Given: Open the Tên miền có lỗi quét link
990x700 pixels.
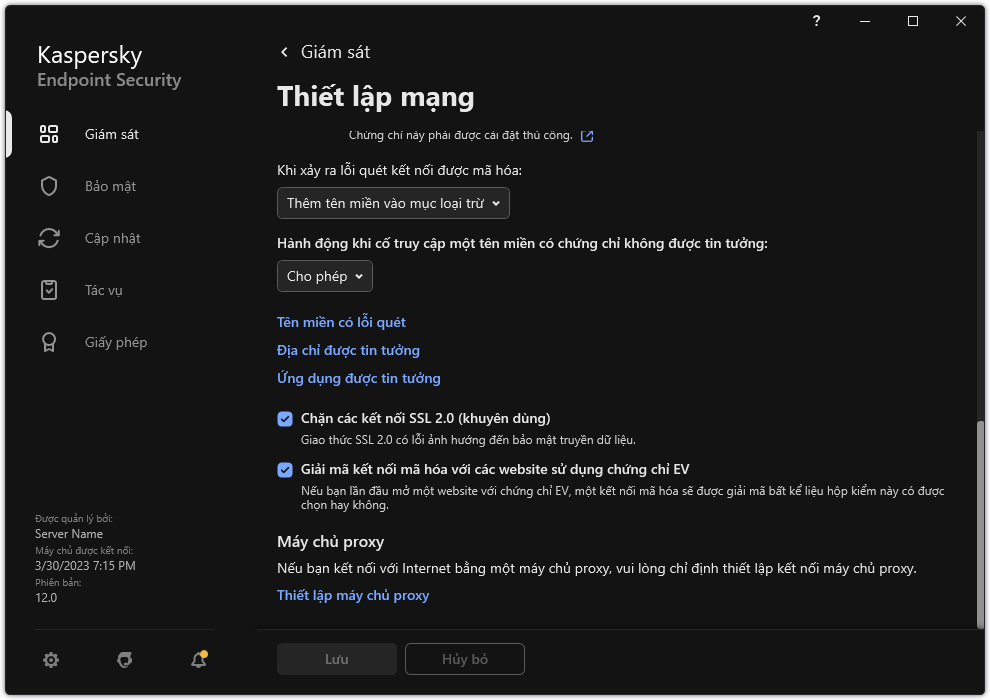Looking at the screenshot, I should (x=341, y=322).
